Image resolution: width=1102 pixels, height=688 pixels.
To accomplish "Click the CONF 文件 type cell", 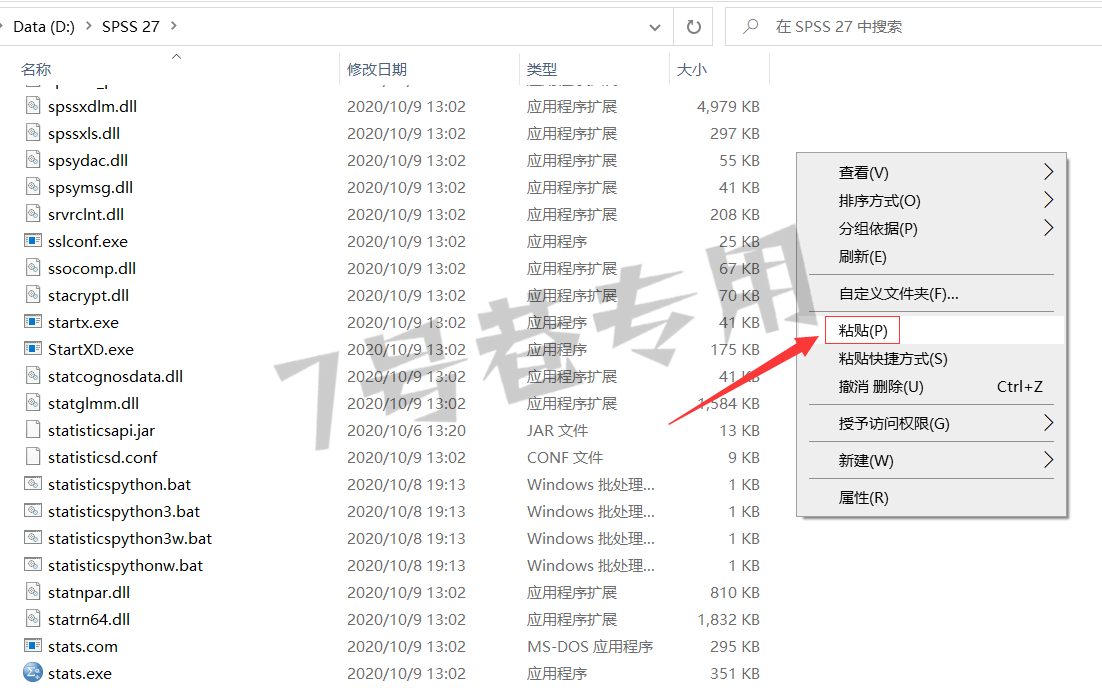I will click(x=565, y=457).
